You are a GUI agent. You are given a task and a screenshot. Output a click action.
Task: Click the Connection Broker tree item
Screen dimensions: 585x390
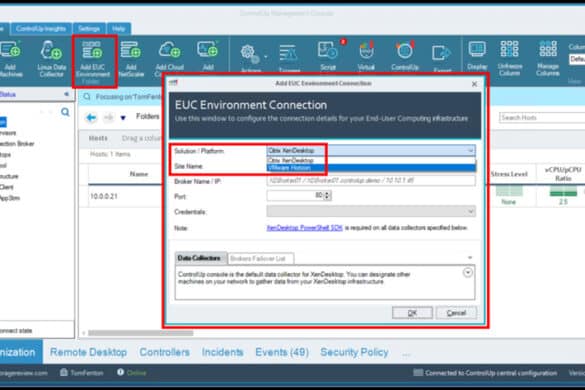(x=17, y=144)
